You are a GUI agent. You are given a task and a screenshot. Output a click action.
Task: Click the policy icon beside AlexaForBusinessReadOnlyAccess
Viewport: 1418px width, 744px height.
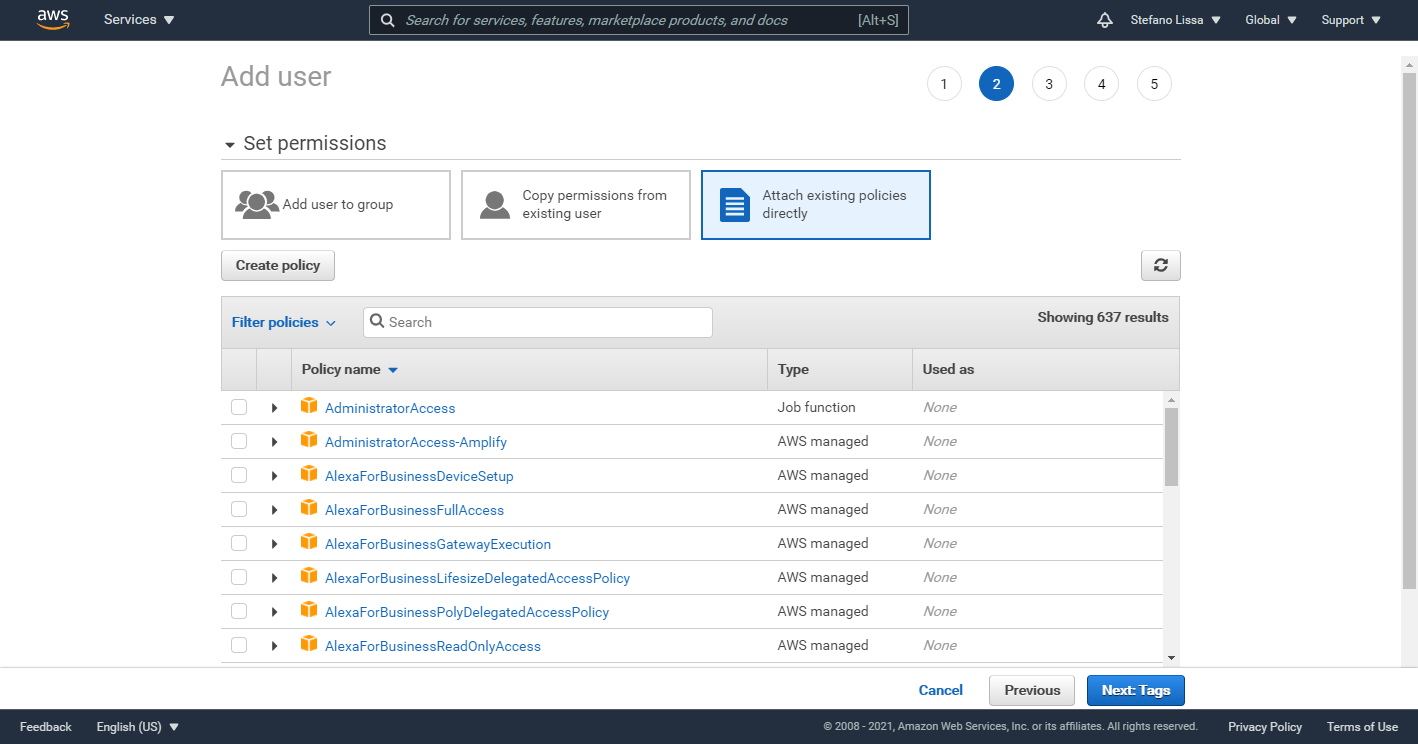(x=309, y=644)
